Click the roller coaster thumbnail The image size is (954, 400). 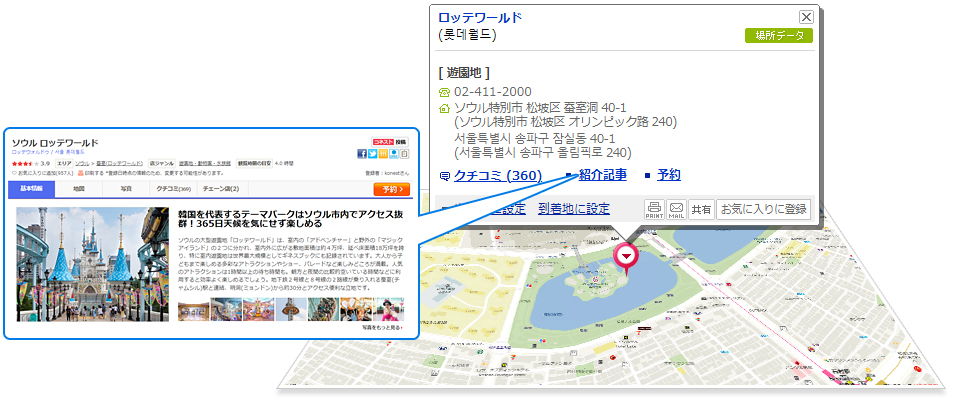pos(324,309)
